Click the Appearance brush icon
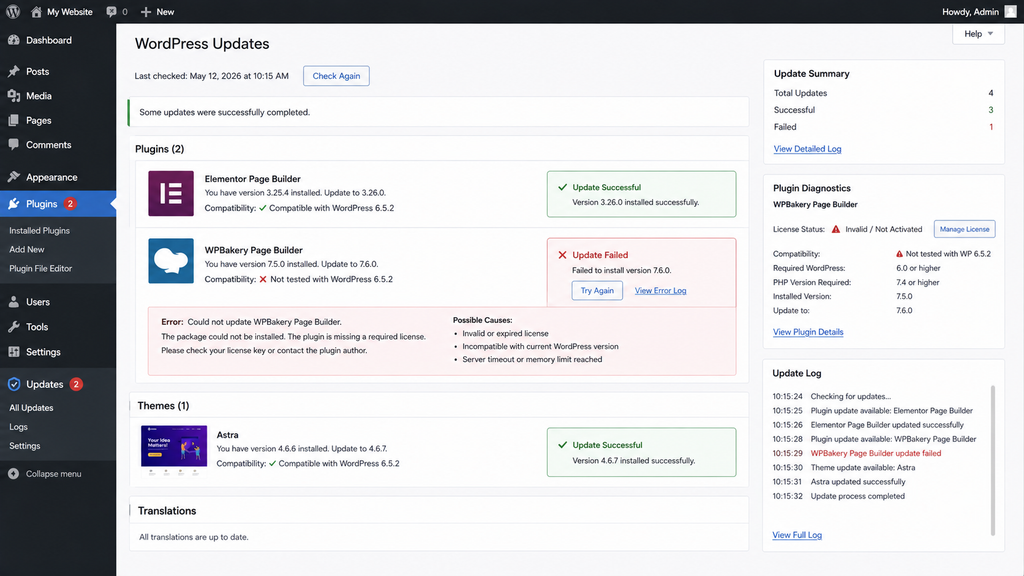Viewport: 1024px width, 576px height. tap(14, 177)
